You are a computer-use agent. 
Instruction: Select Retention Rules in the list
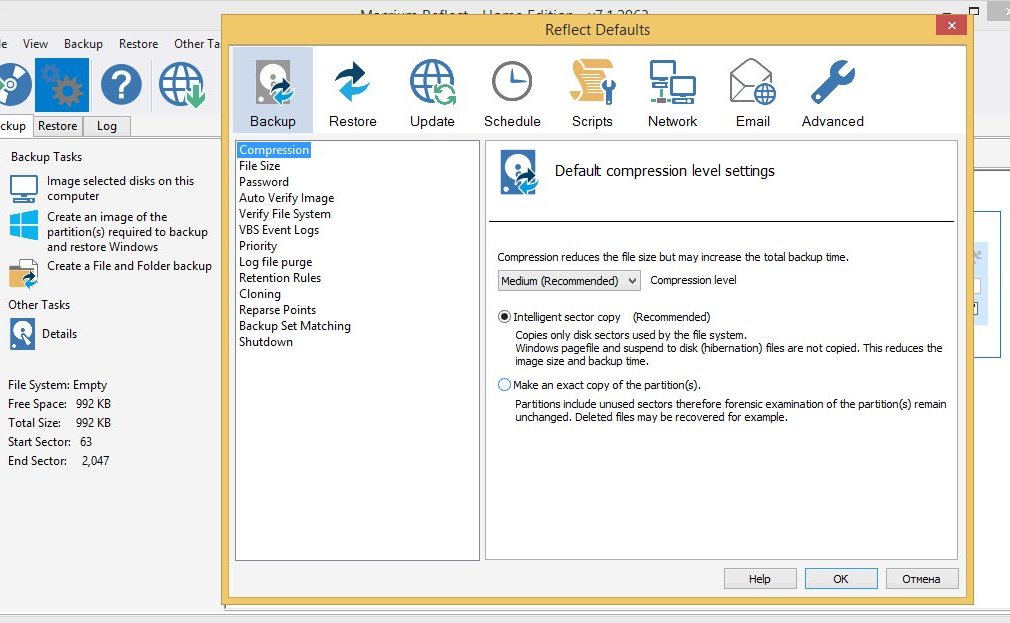click(280, 278)
